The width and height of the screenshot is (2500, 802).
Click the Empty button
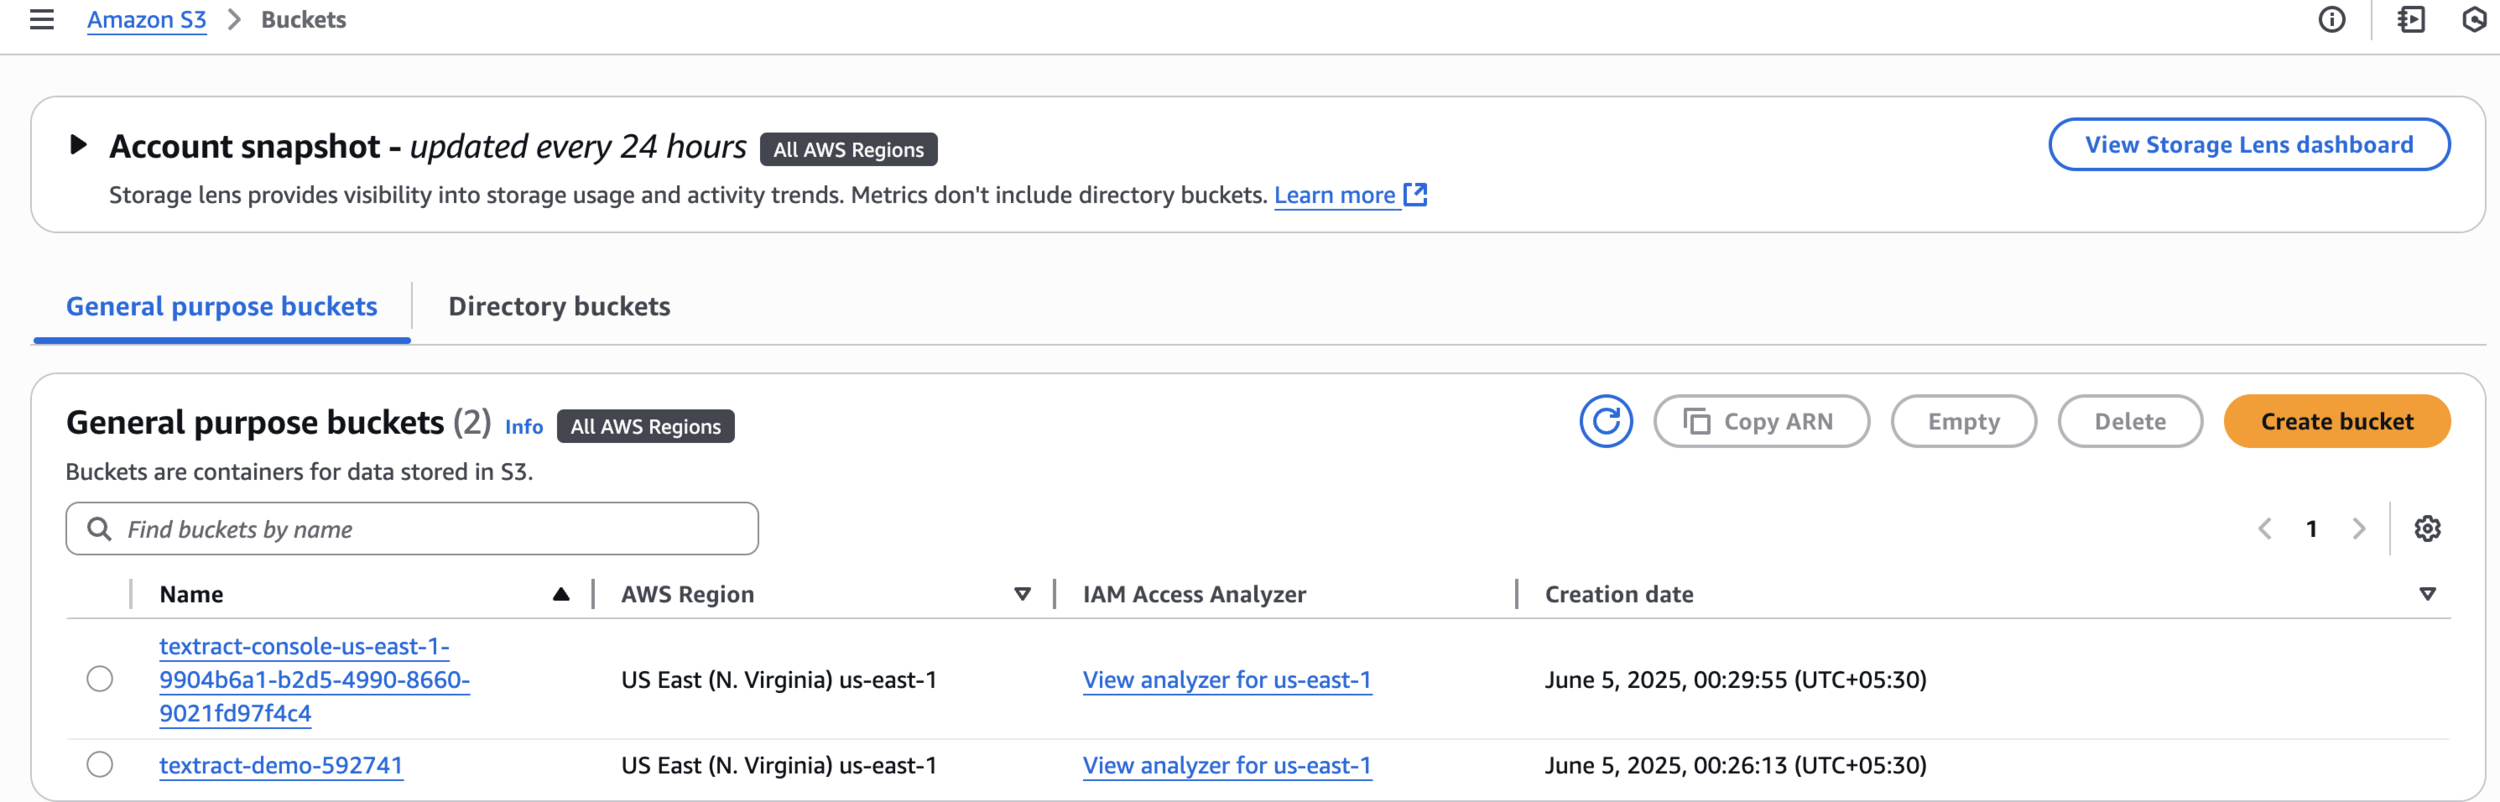[x=1963, y=421]
